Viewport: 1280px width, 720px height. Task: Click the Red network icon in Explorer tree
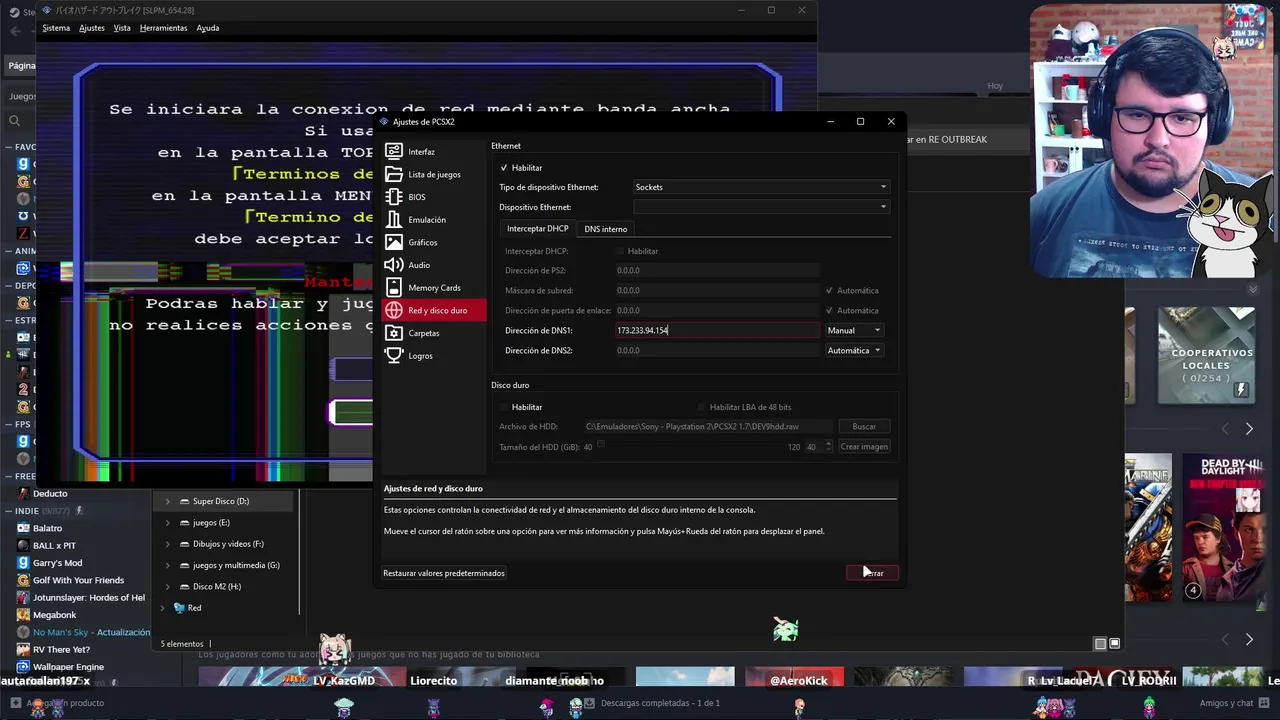coord(180,607)
